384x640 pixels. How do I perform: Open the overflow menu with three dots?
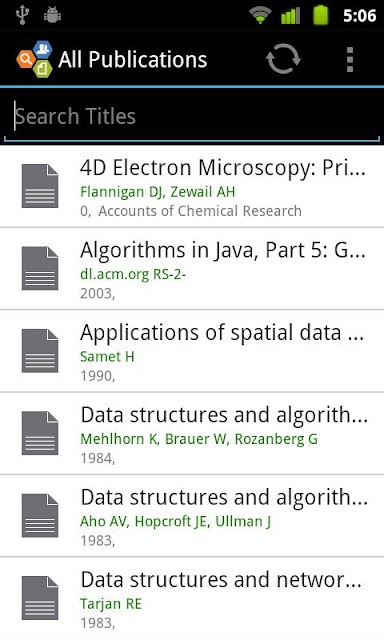coord(350,60)
